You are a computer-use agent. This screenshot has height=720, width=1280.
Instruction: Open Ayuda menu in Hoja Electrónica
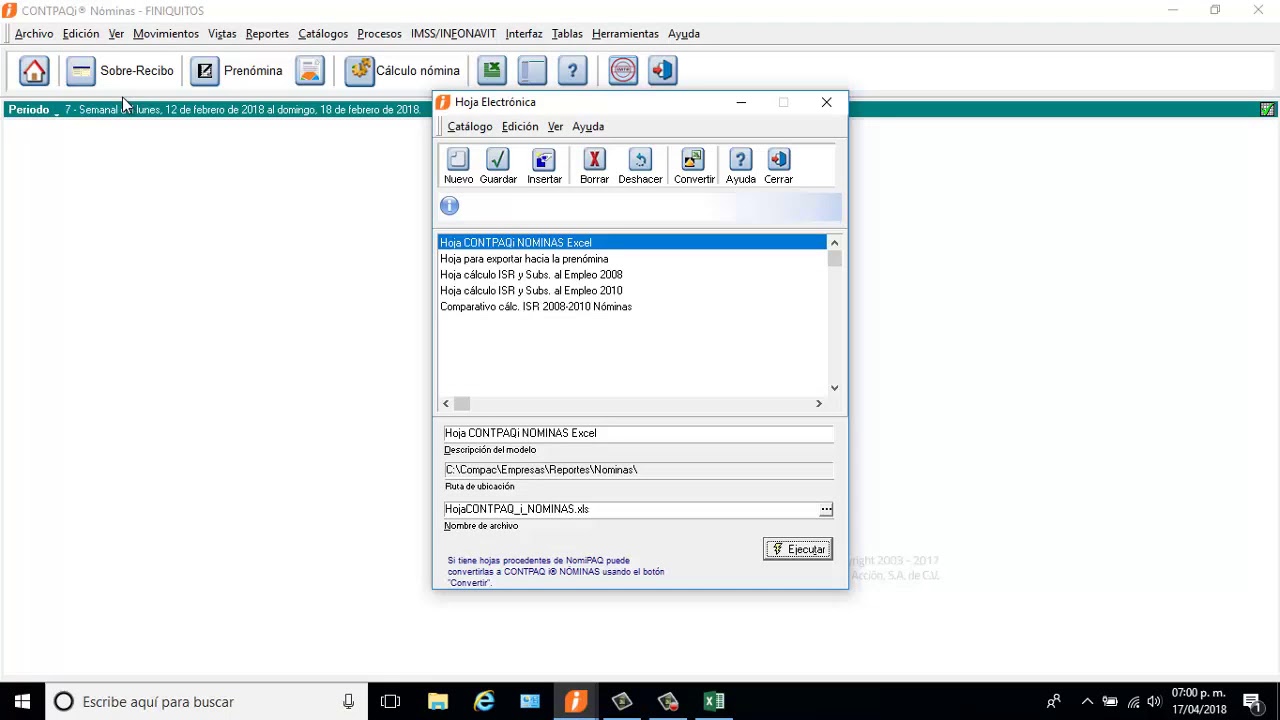tap(588, 127)
